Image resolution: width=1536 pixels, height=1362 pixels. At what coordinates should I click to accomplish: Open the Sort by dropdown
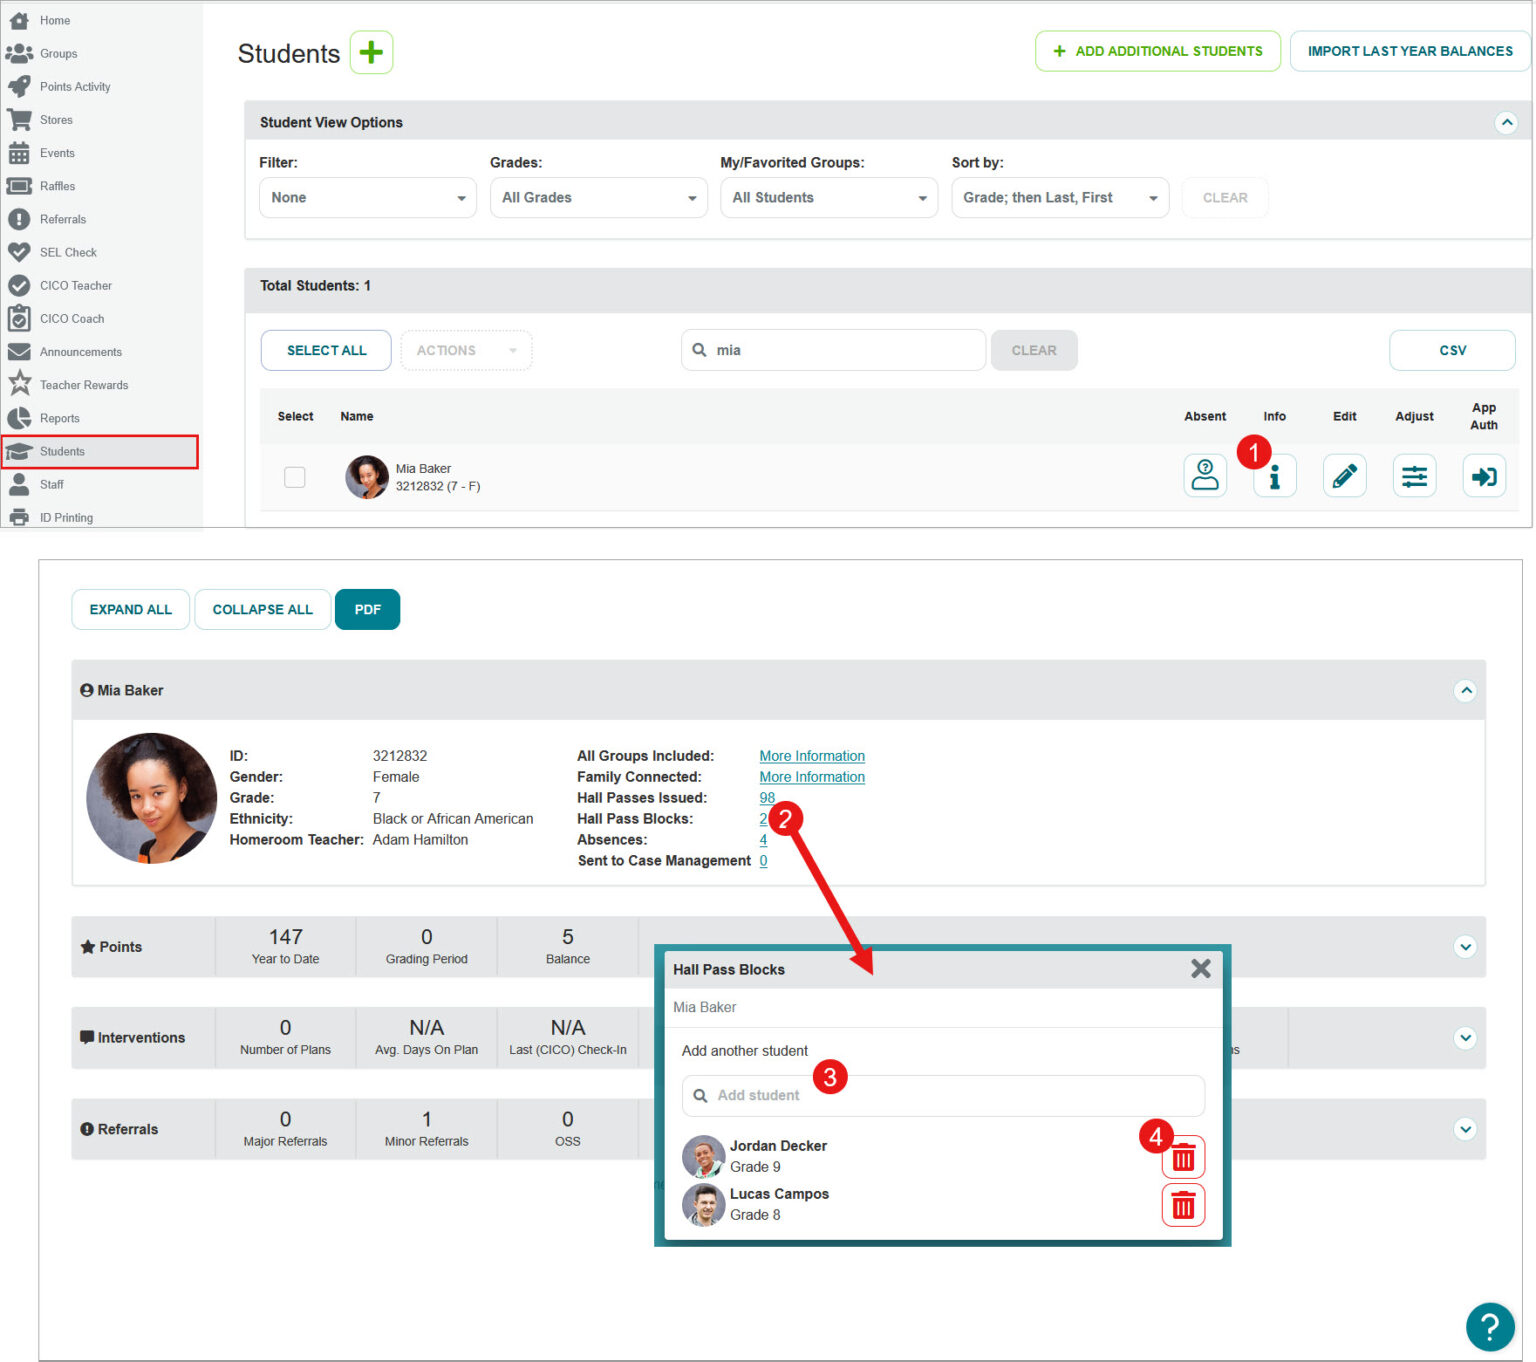1059,198
